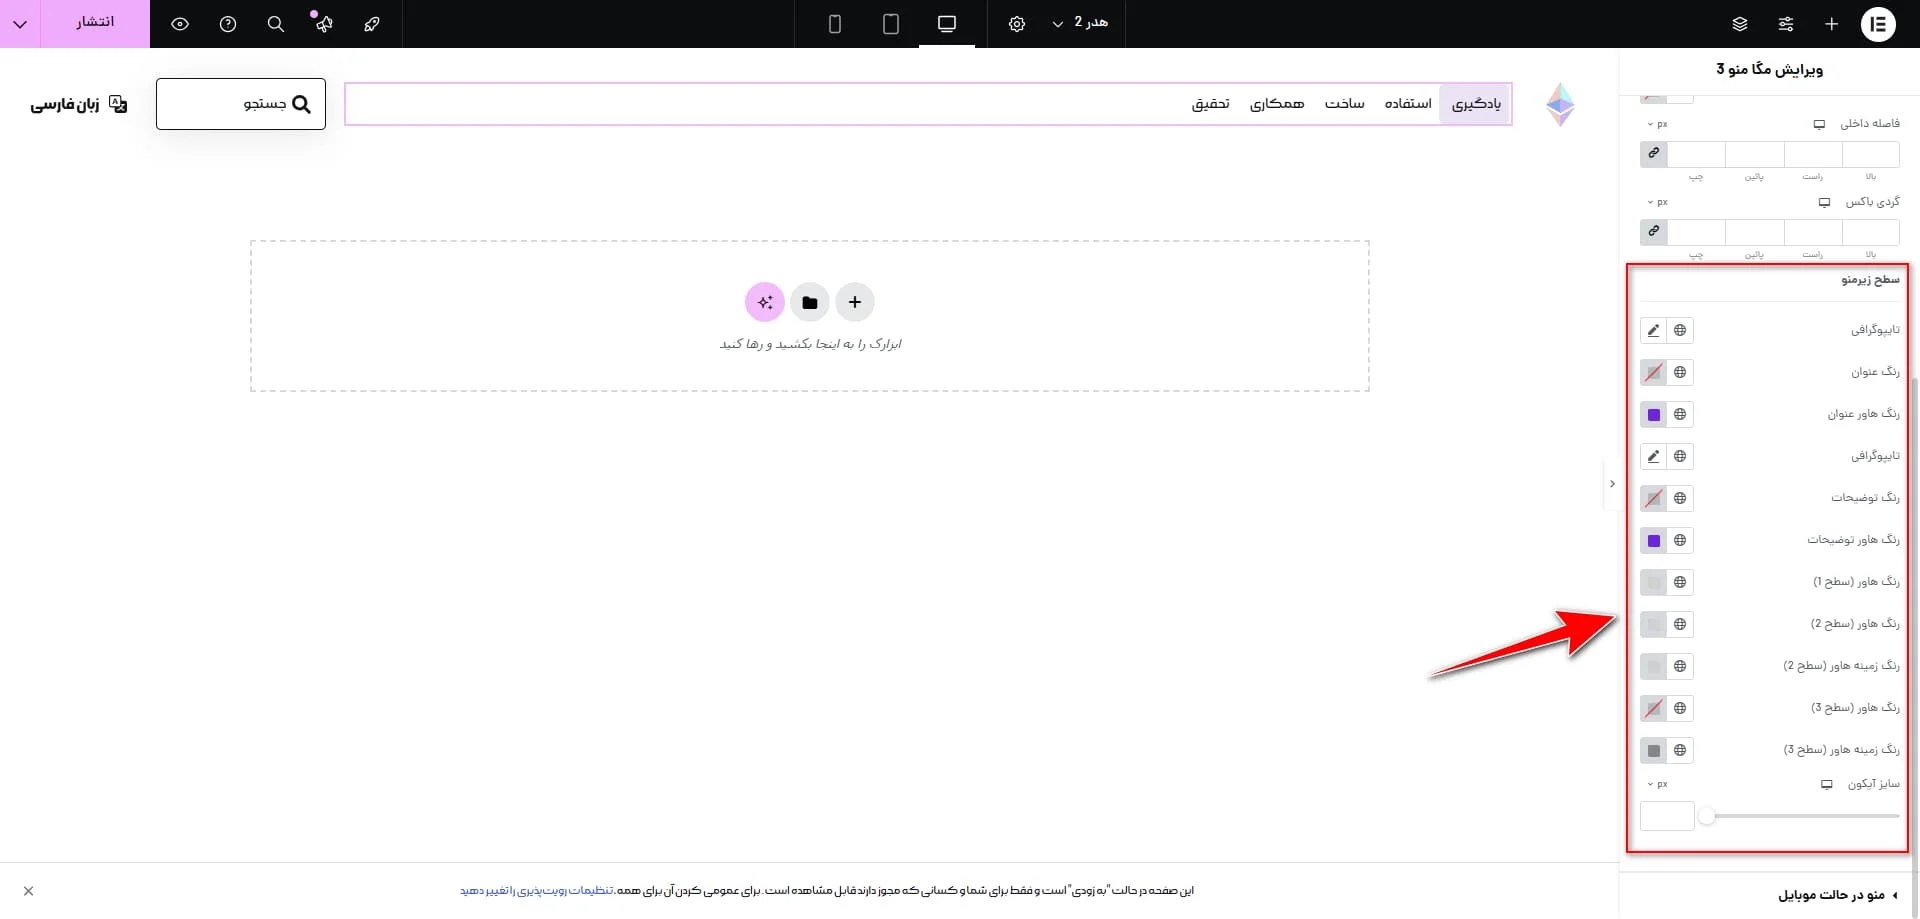Open page settings with the gear icon

point(1017,24)
